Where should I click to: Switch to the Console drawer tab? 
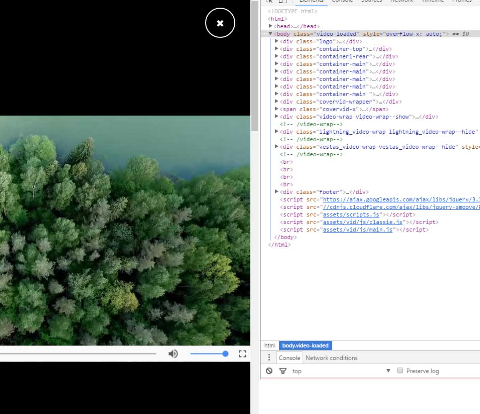tap(289, 358)
